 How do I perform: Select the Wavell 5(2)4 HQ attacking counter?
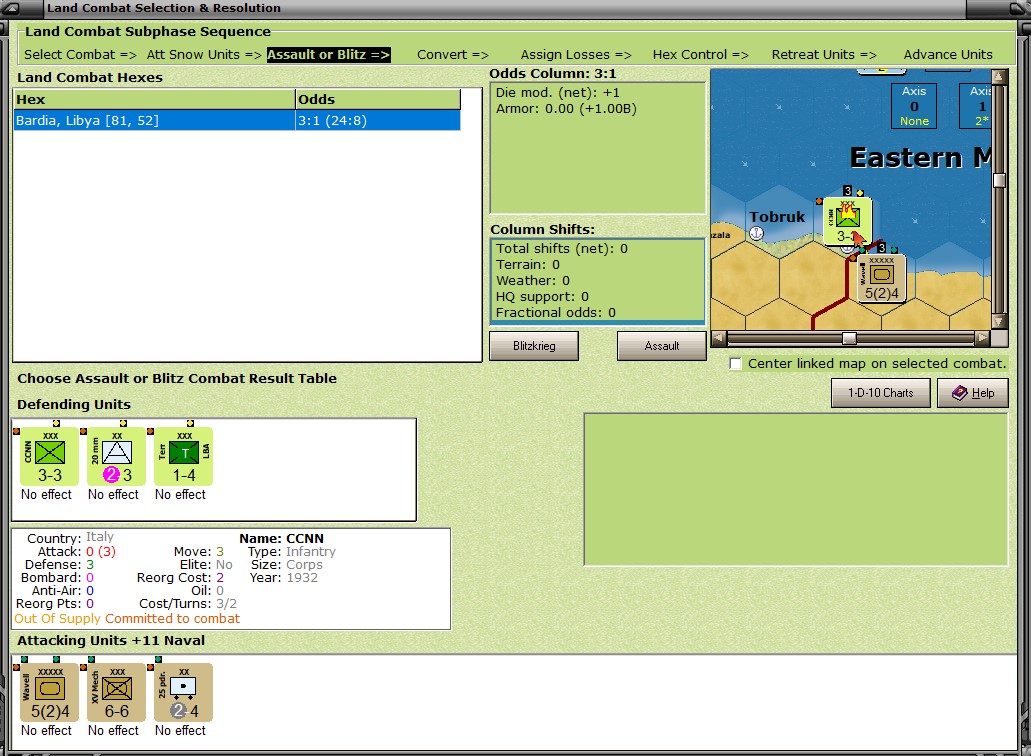50,692
